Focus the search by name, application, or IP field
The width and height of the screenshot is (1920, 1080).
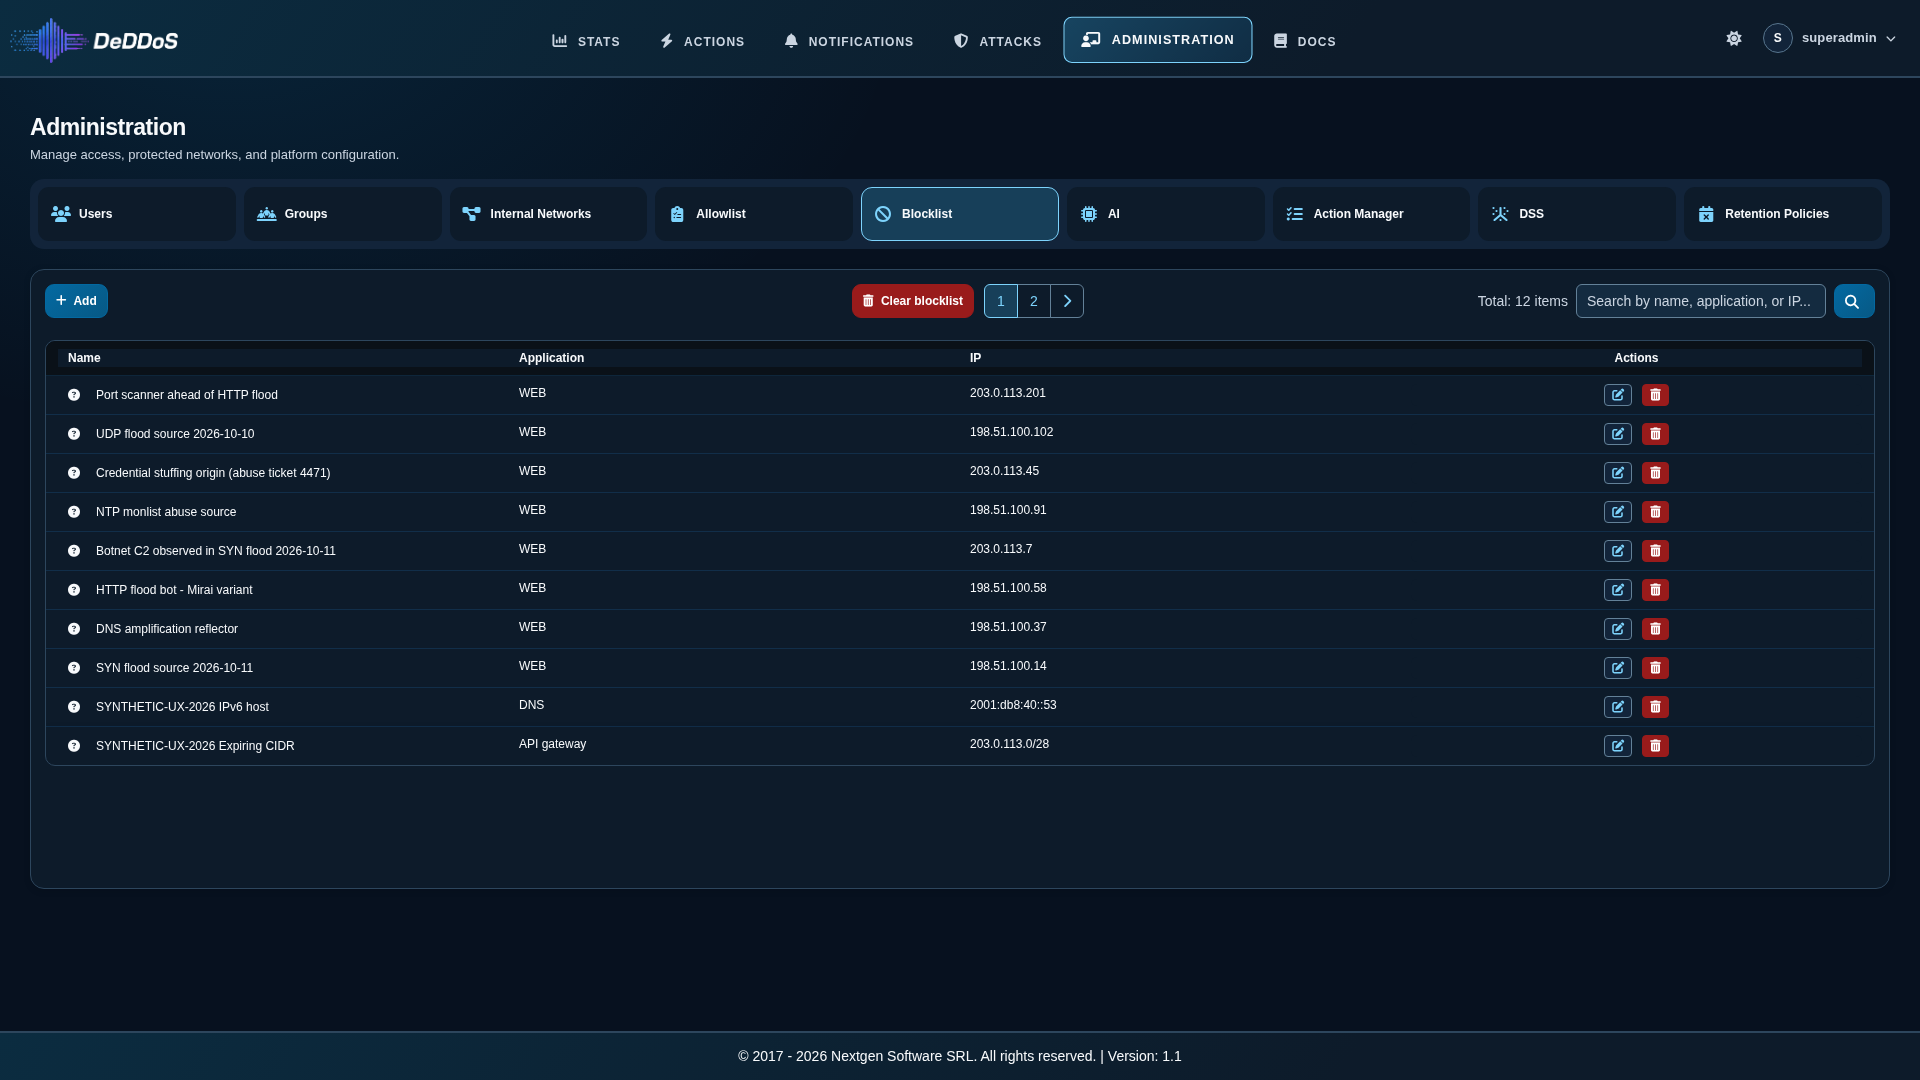[x=1701, y=301]
